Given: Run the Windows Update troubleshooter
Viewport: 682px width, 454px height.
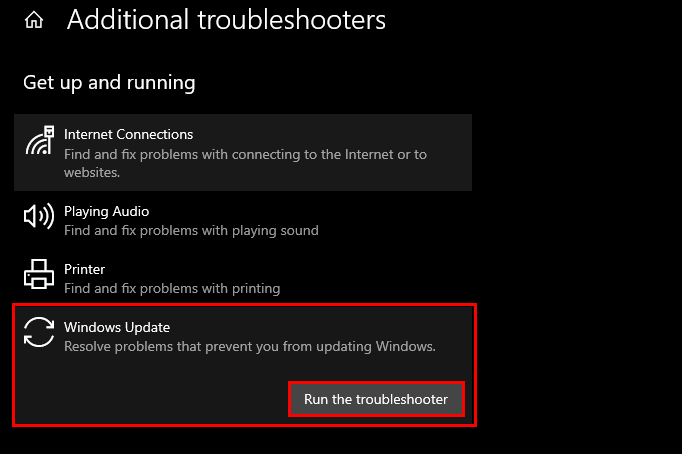Looking at the screenshot, I should [x=376, y=399].
